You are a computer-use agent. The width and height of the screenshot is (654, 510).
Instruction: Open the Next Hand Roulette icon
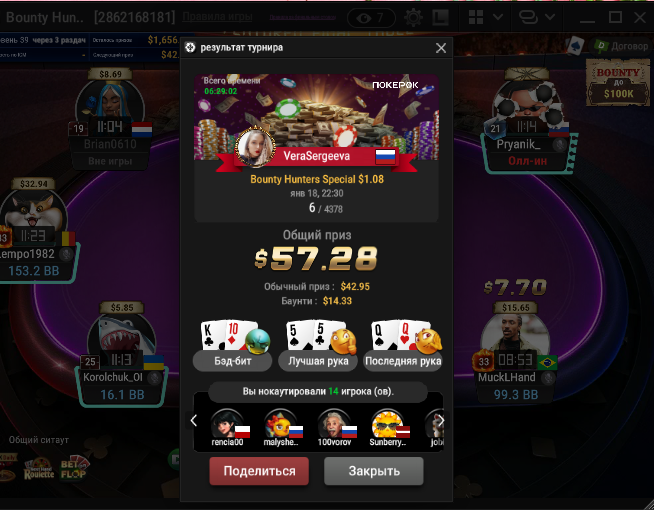[x=39, y=469]
